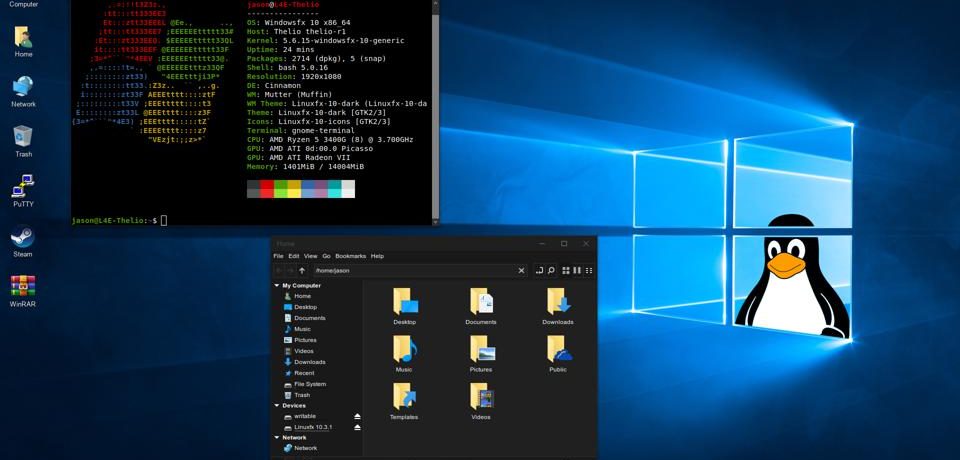The height and width of the screenshot is (460, 960).
Task: Go forward in file manager history
Action: click(291, 270)
